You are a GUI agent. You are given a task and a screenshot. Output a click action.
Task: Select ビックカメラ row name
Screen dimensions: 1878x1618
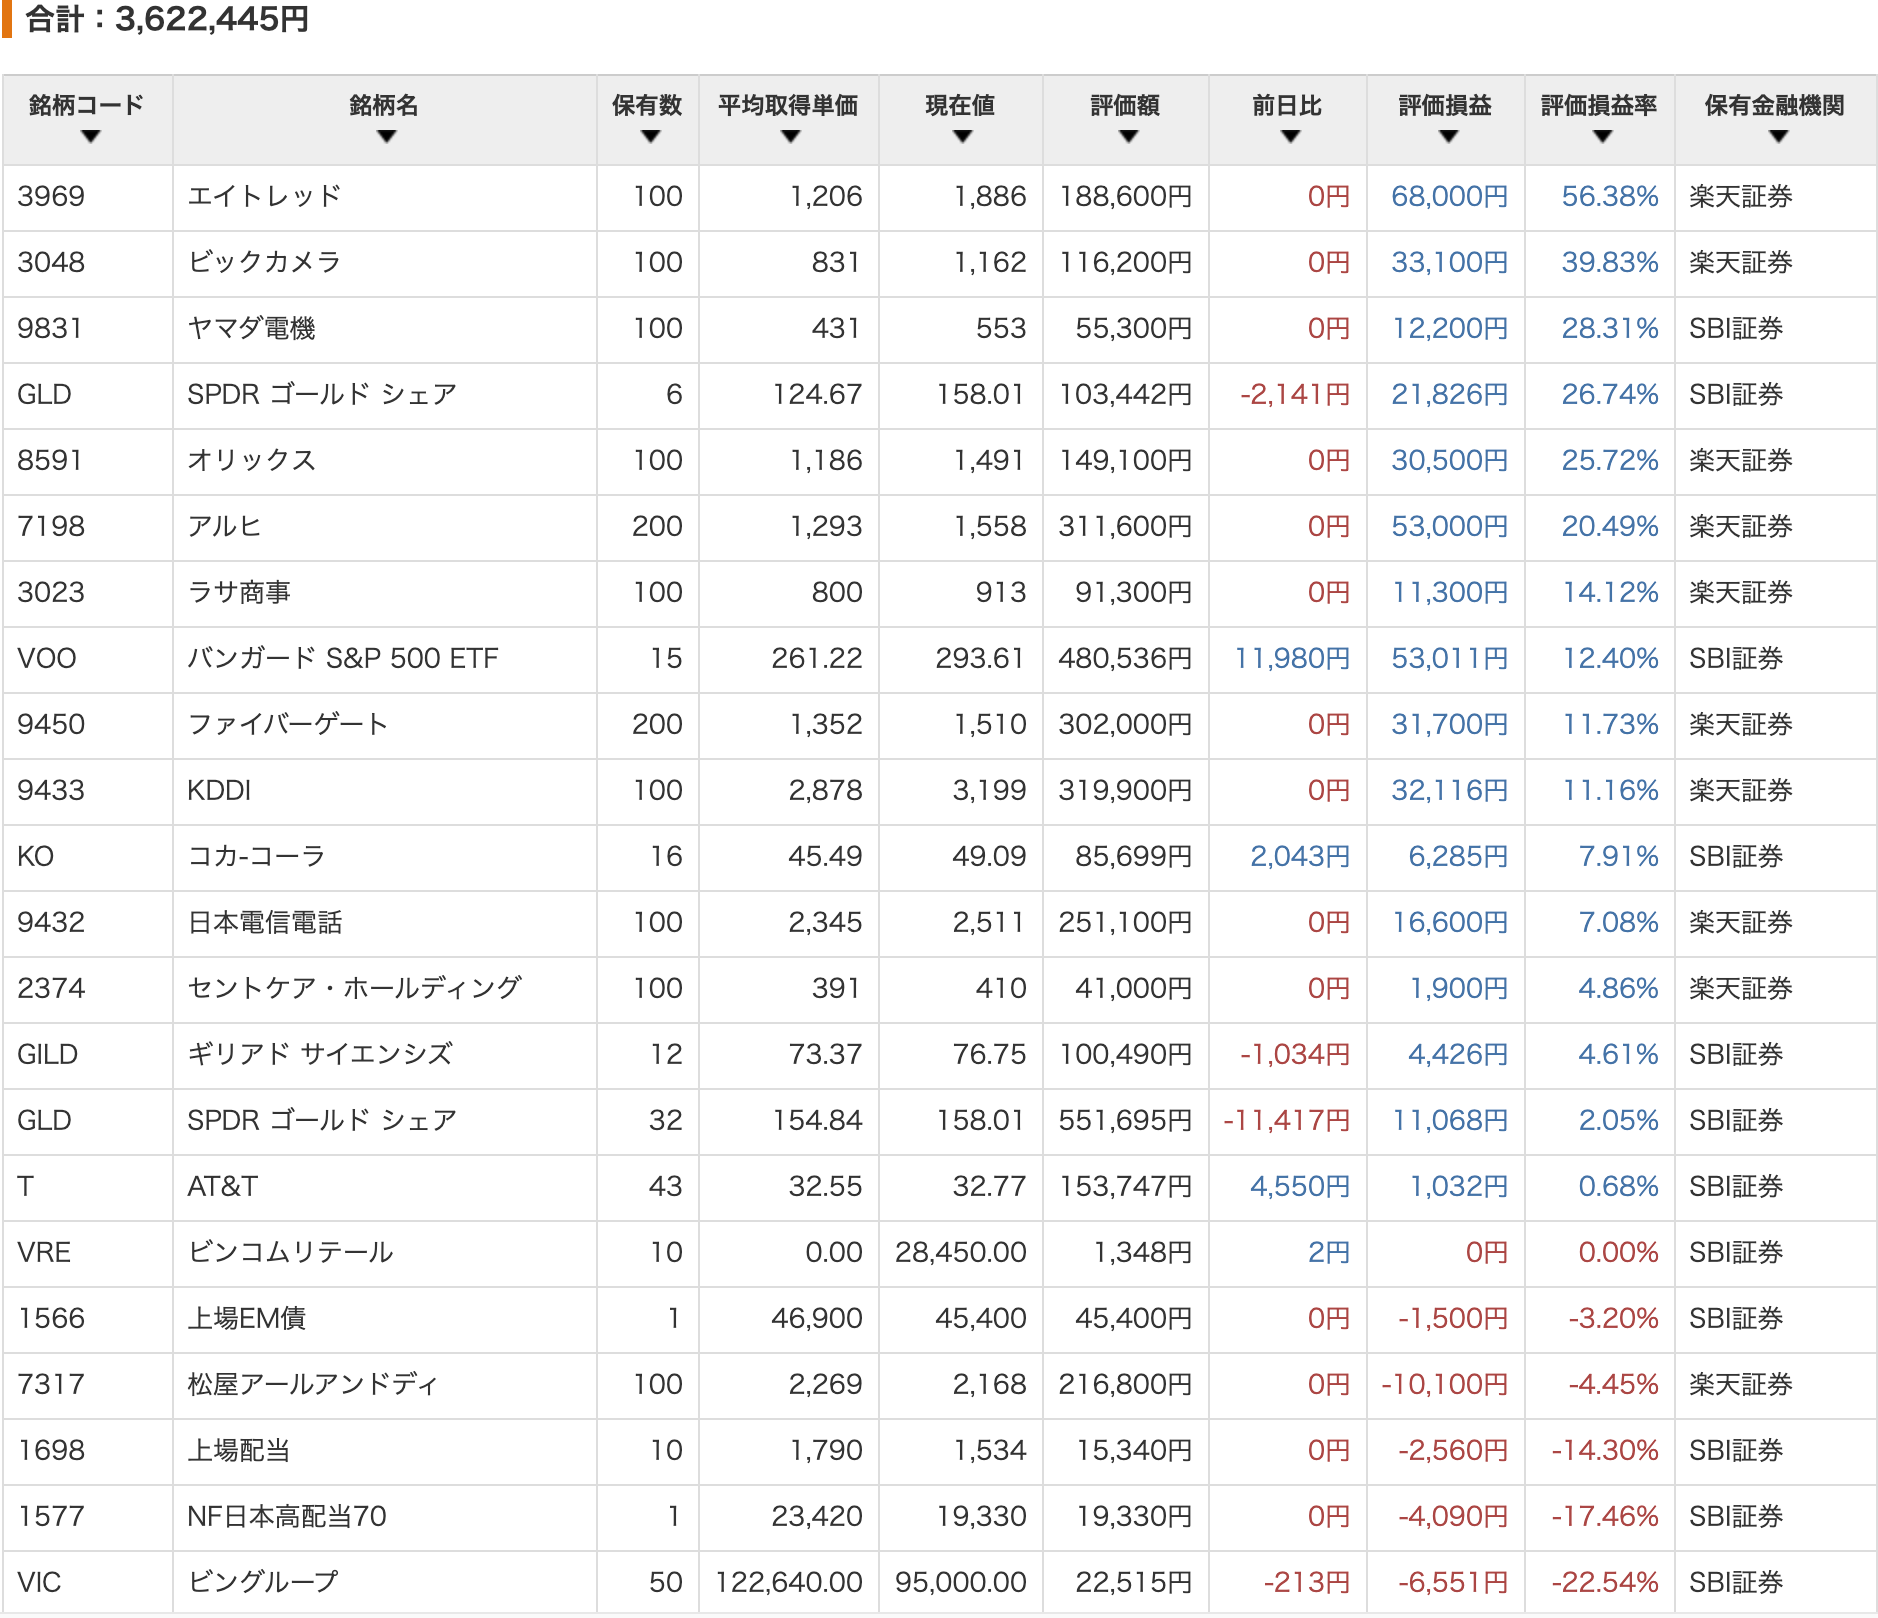(264, 262)
